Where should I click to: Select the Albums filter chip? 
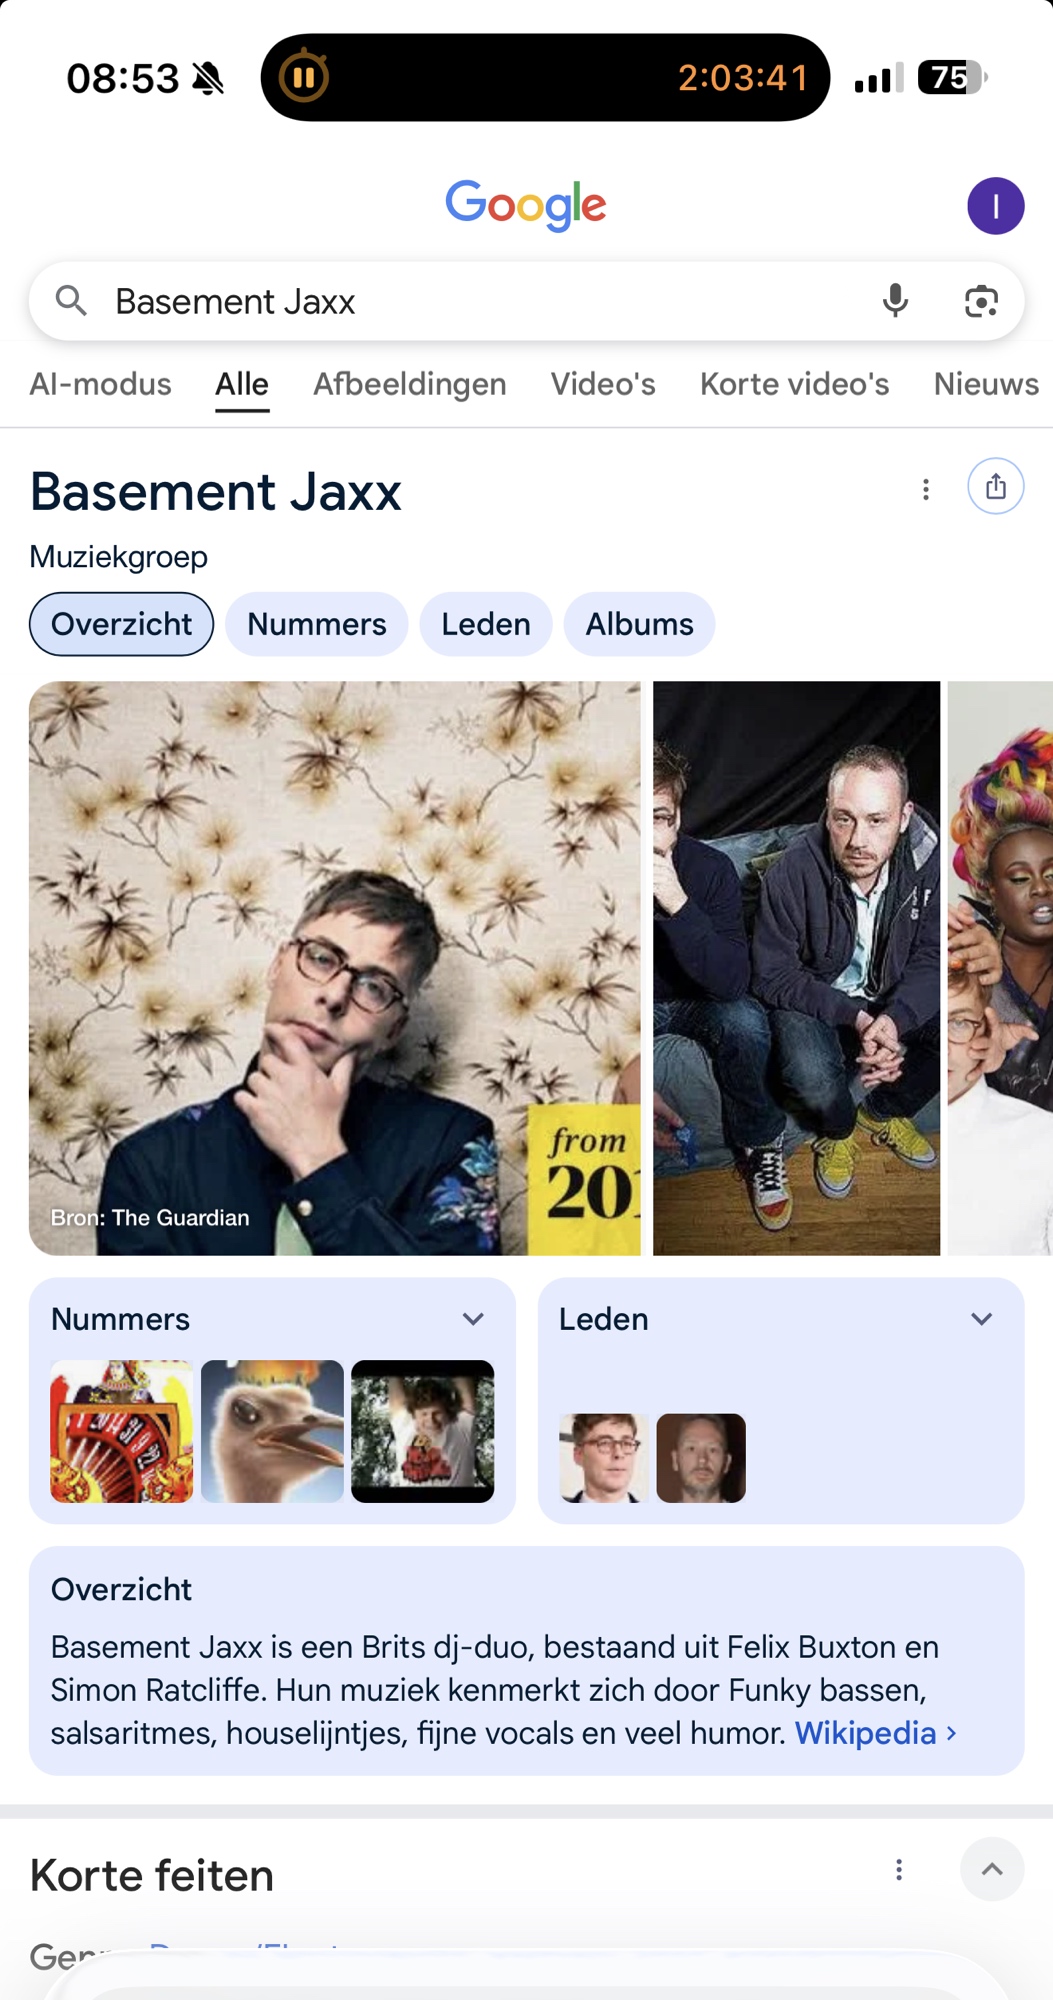pyautogui.click(x=639, y=624)
